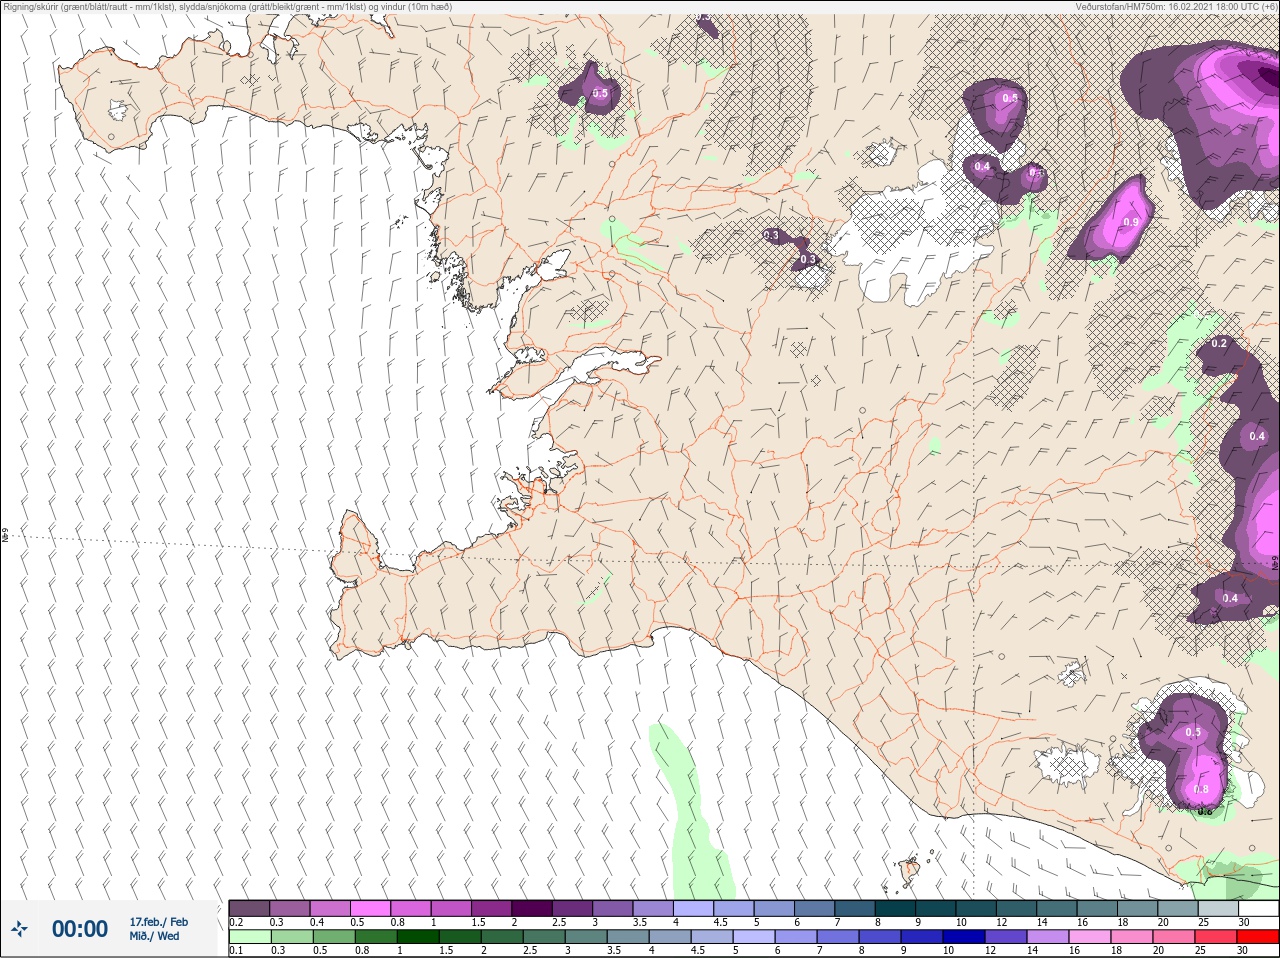Click the pale green 0.1 swatch in the bottom legend row
Viewport: 1280px width, 958px height.
click(x=249, y=937)
